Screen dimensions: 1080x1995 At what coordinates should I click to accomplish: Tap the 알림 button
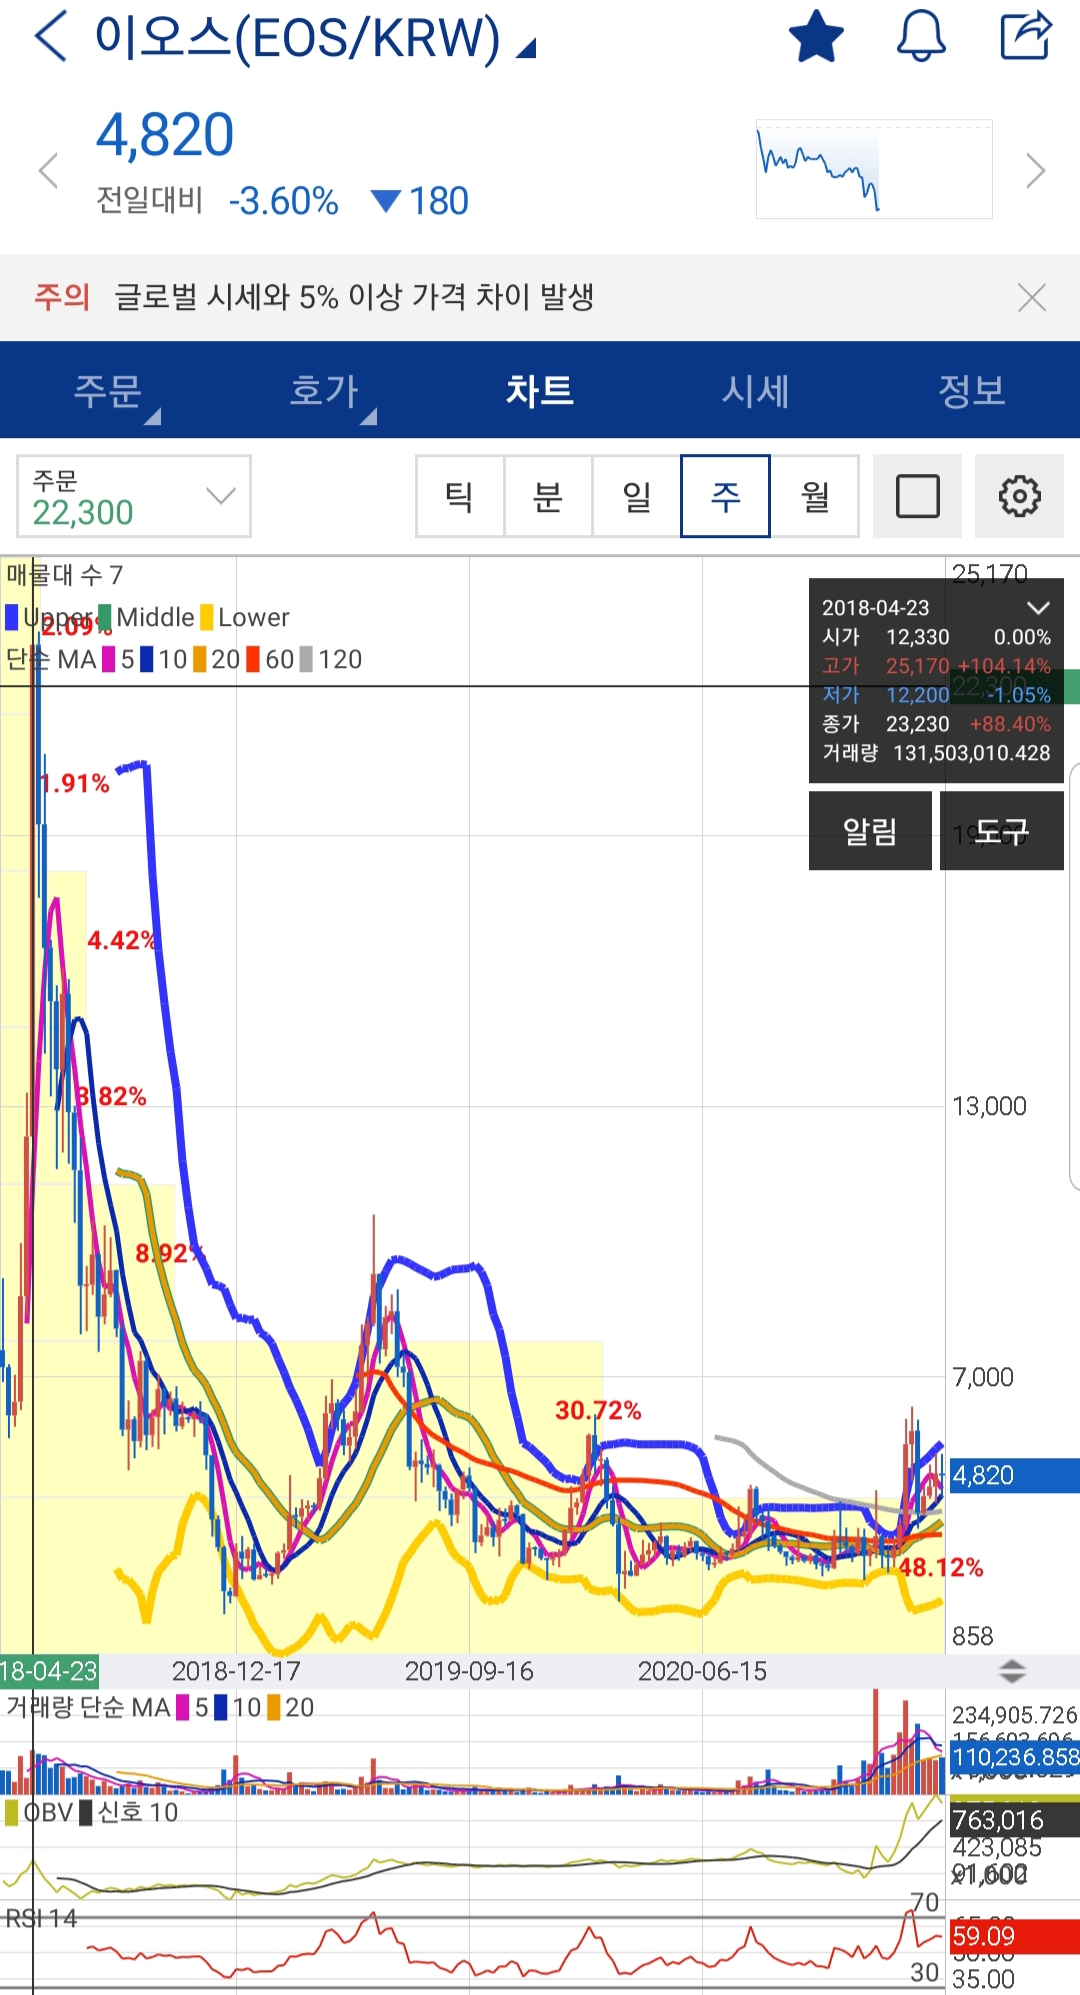tap(870, 831)
